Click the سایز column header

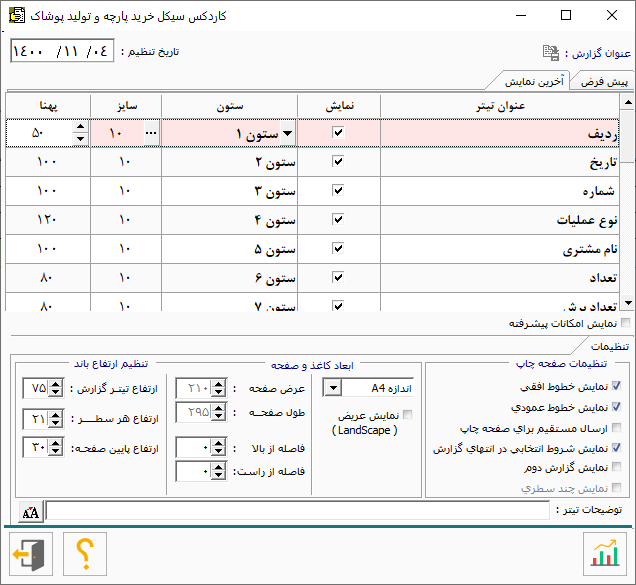coord(126,106)
